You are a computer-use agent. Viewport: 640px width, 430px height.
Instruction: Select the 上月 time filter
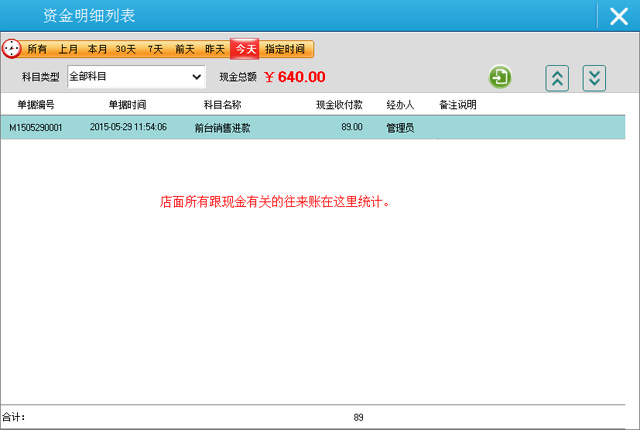point(67,49)
